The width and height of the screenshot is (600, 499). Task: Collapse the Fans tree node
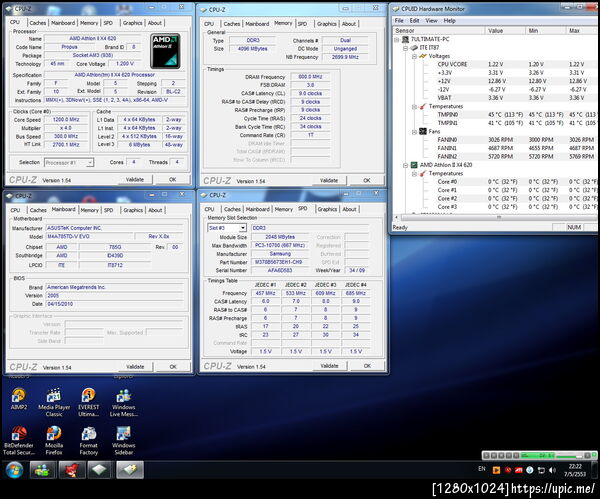pyautogui.click(x=414, y=132)
